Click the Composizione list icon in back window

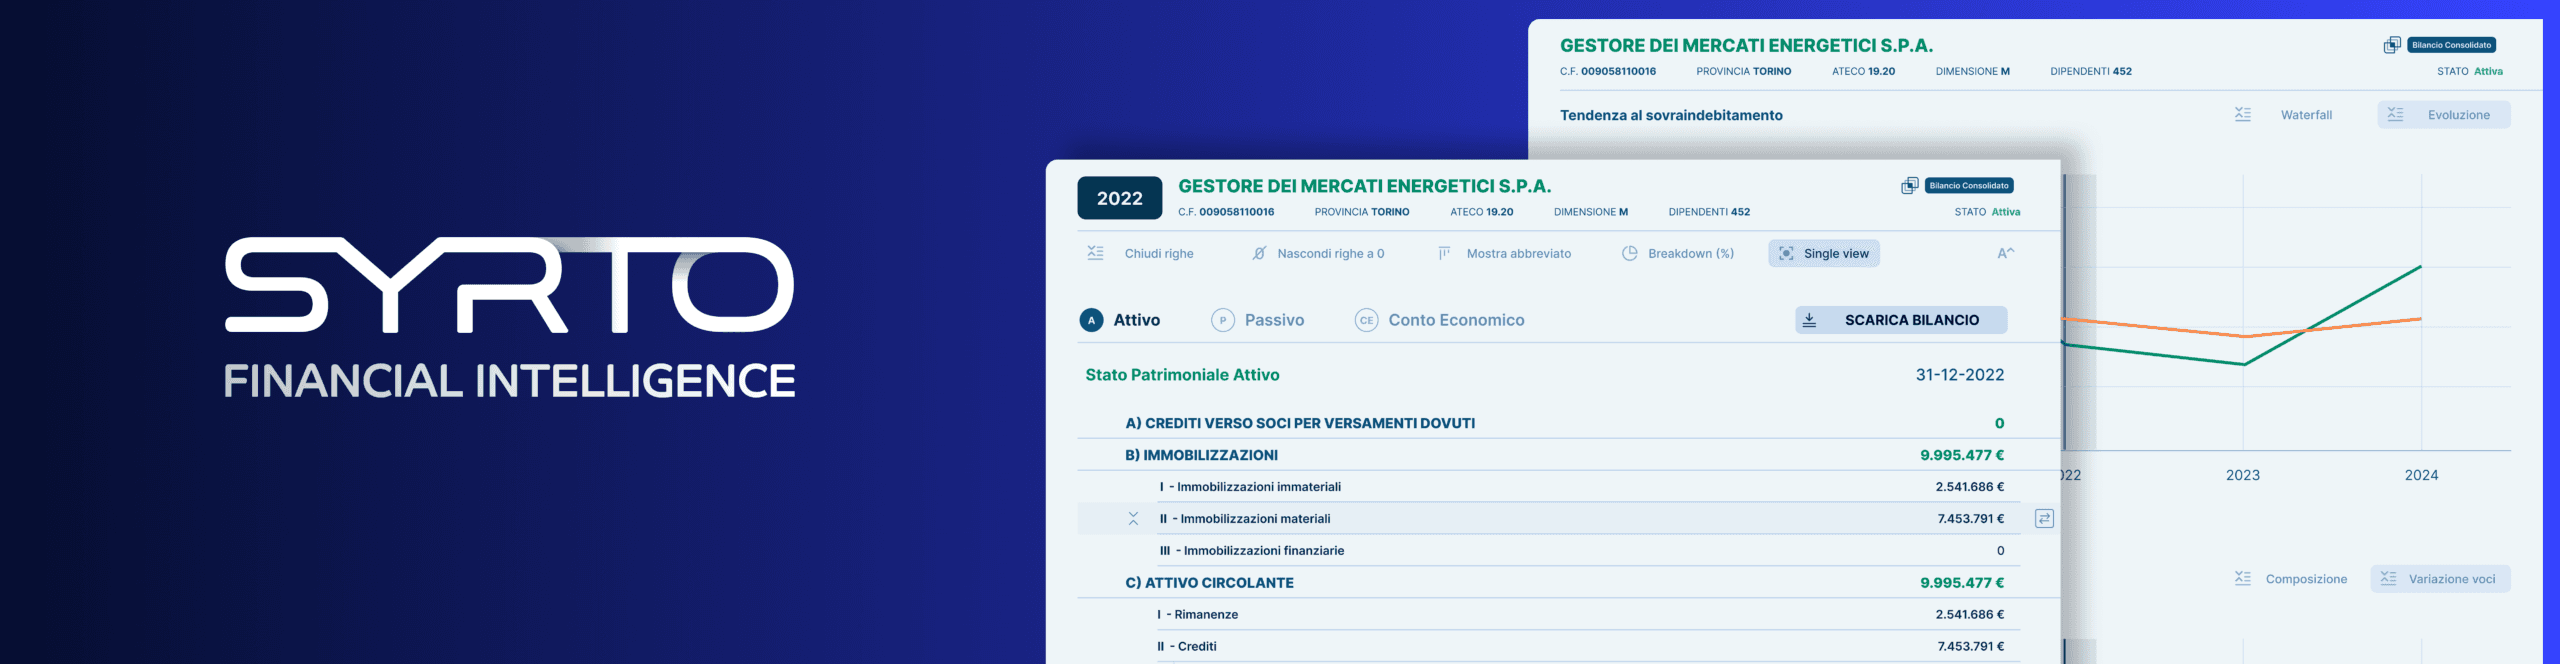(2243, 579)
